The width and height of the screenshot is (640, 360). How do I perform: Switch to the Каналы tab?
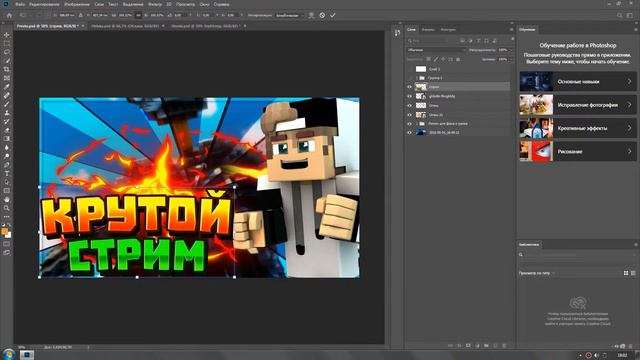(428, 29)
